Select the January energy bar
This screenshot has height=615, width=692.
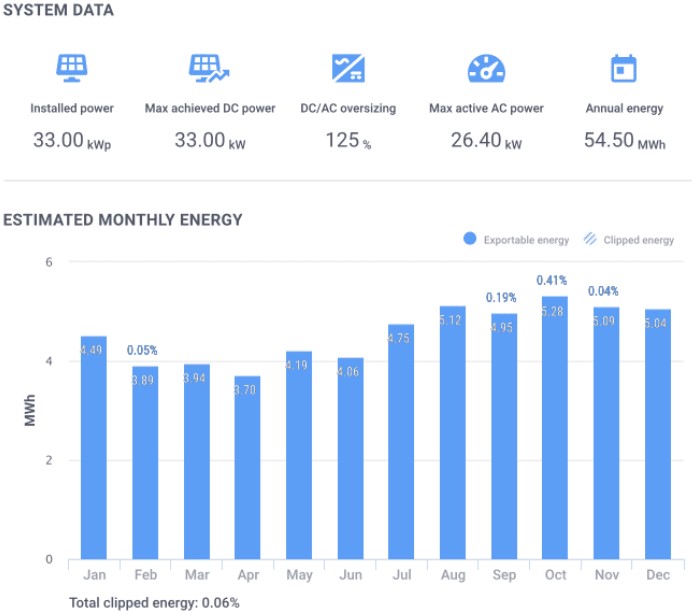94,450
